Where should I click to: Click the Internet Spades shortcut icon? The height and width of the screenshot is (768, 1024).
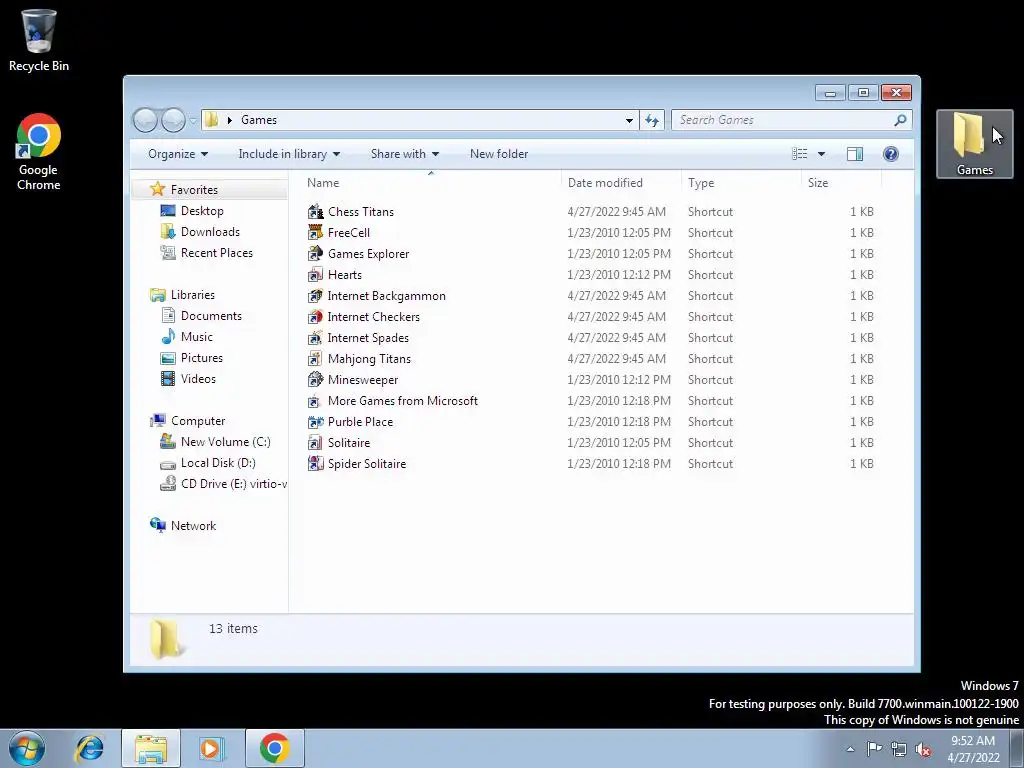(315, 338)
